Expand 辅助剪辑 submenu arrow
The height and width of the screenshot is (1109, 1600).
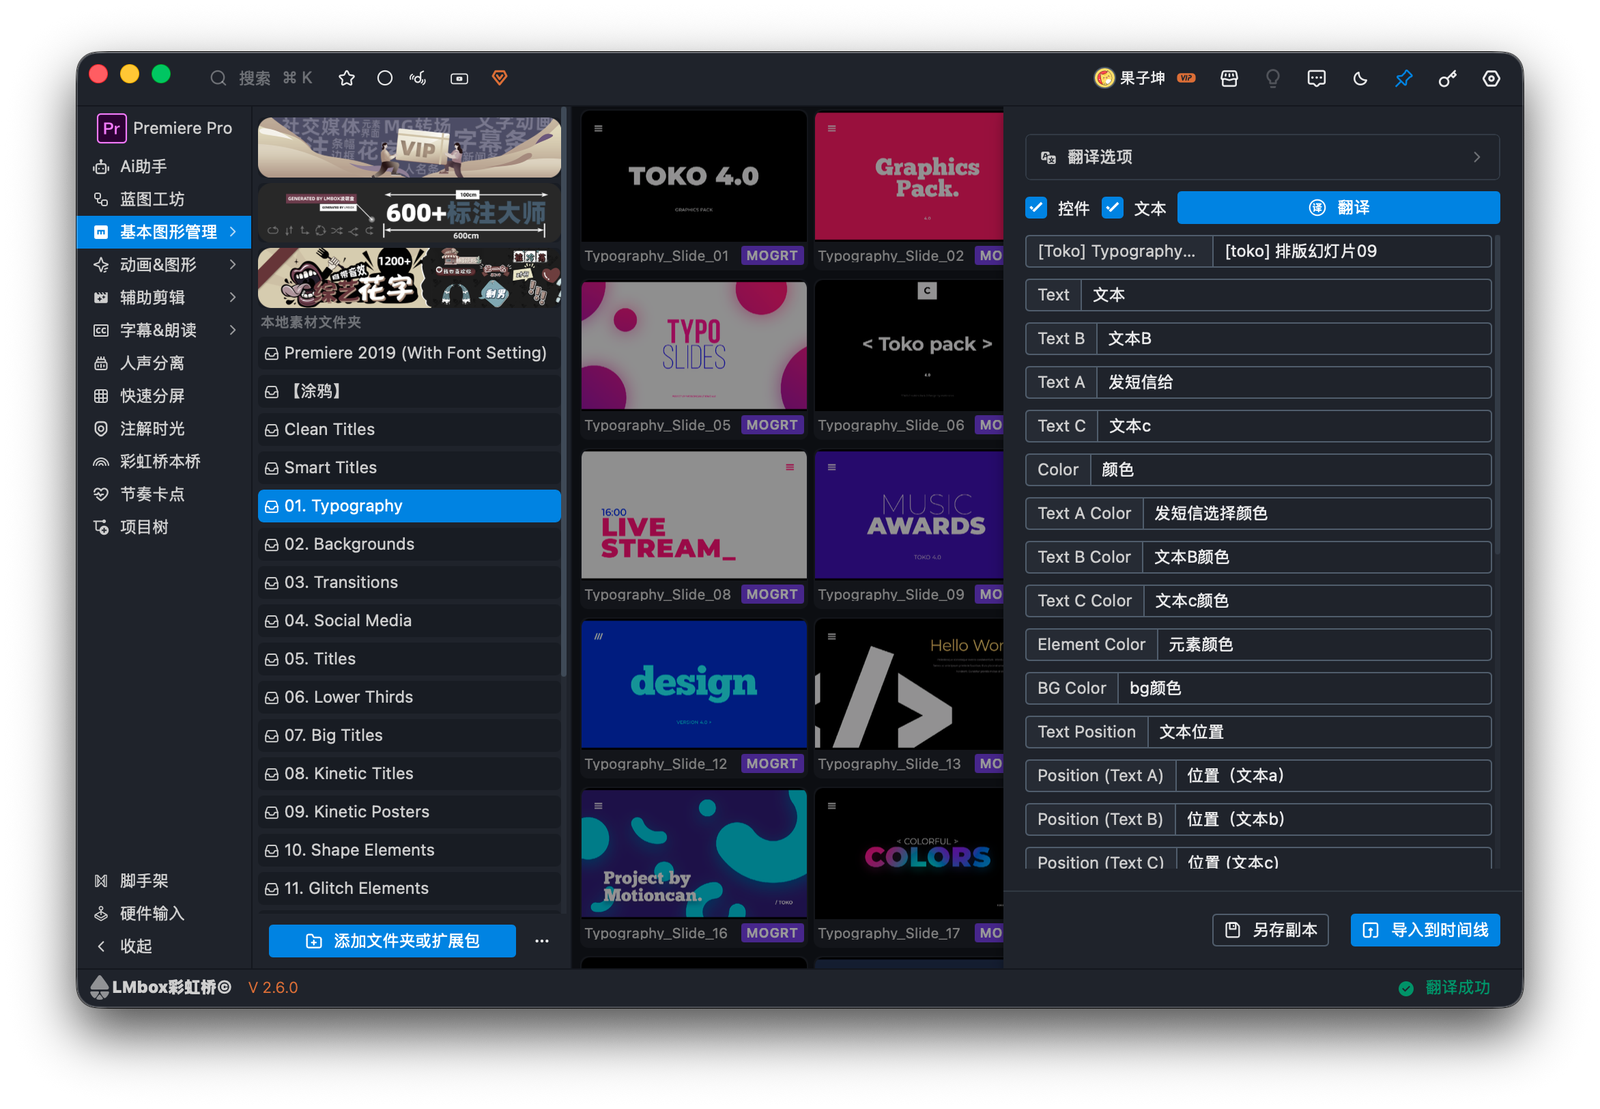[x=233, y=297]
